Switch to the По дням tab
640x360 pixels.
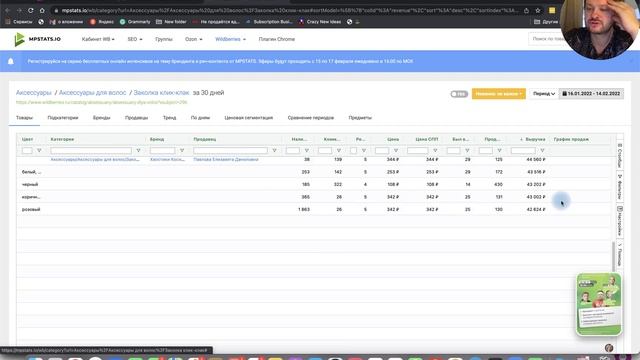click(200, 118)
